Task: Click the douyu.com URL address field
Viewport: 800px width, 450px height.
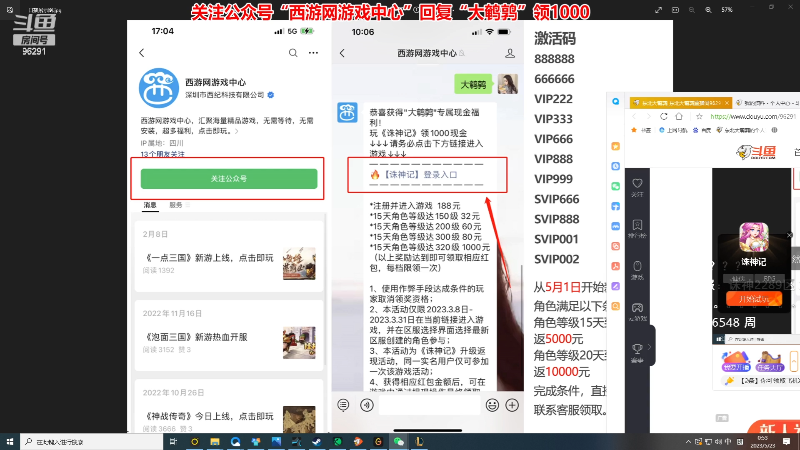Action: pyautogui.click(x=753, y=116)
